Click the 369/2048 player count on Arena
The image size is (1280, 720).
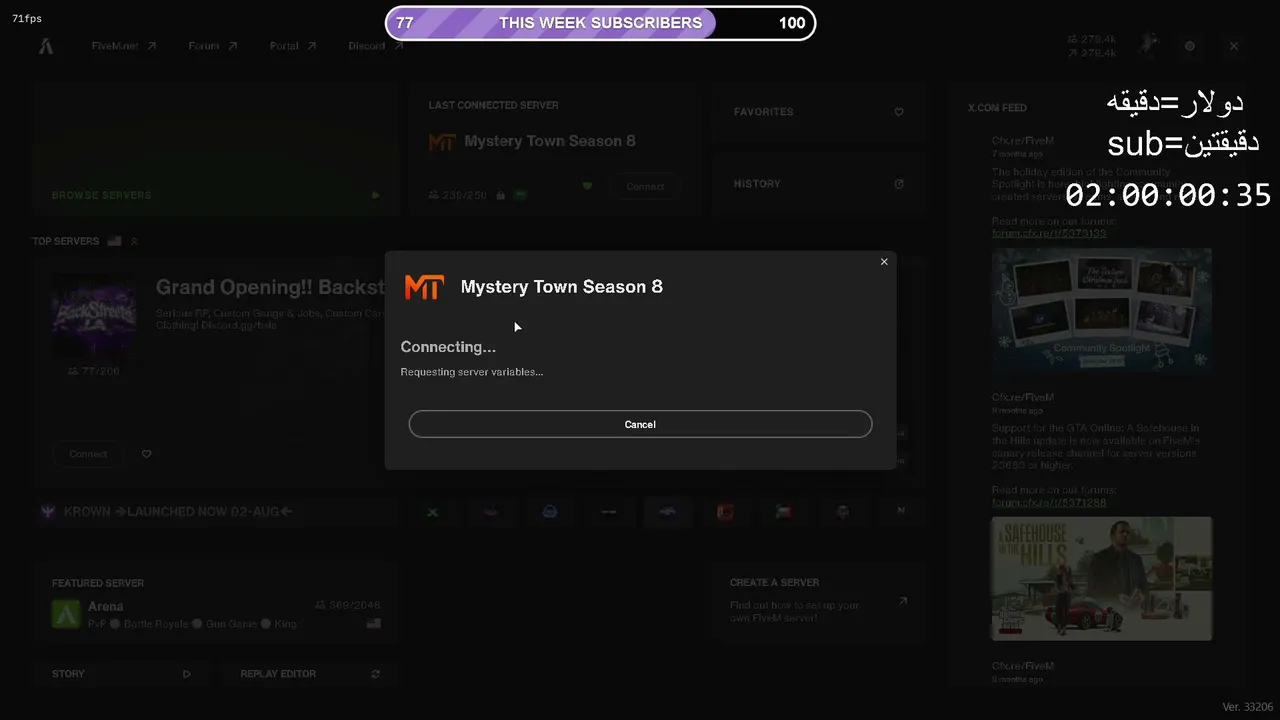click(x=348, y=605)
